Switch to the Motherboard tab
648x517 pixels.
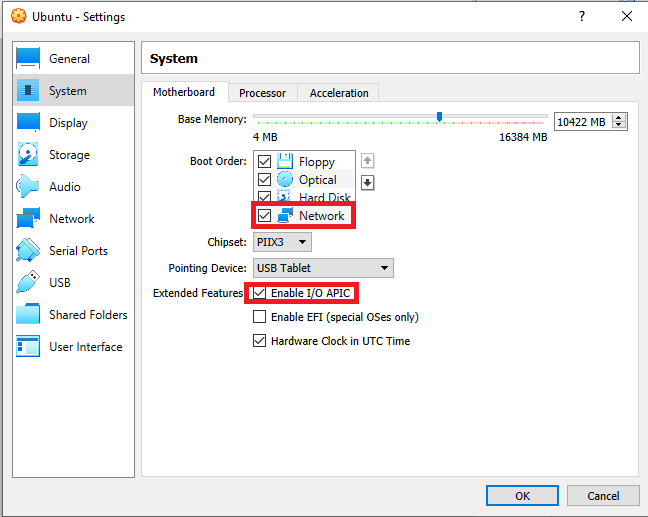[184, 92]
